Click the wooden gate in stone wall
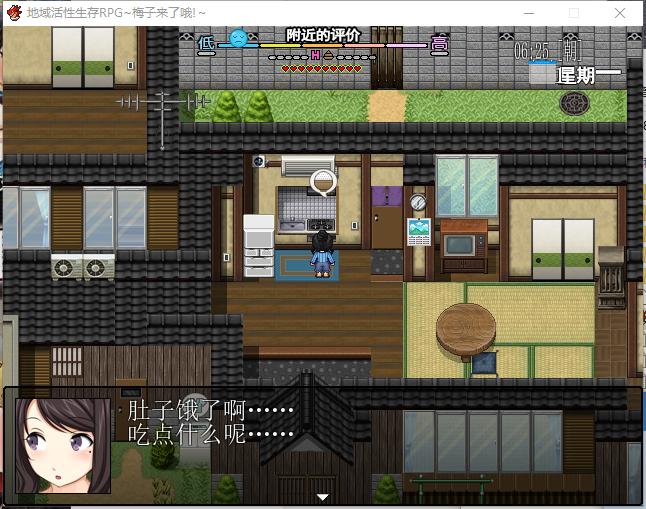The image size is (646, 509). [386, 58]
